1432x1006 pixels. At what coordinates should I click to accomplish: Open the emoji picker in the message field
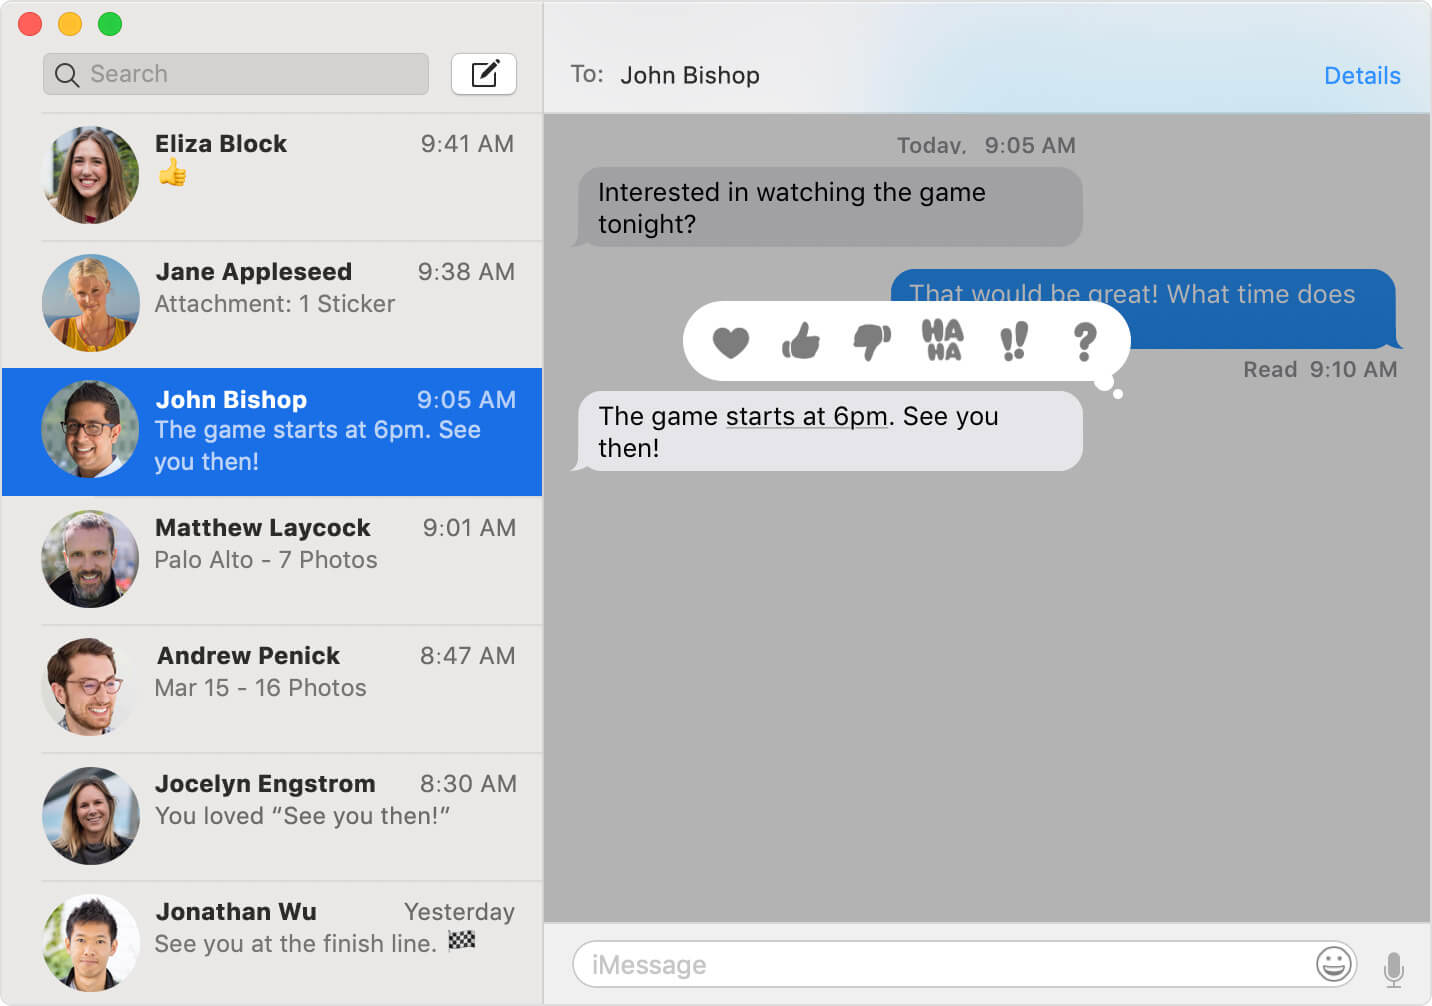tap(1333, 964)
